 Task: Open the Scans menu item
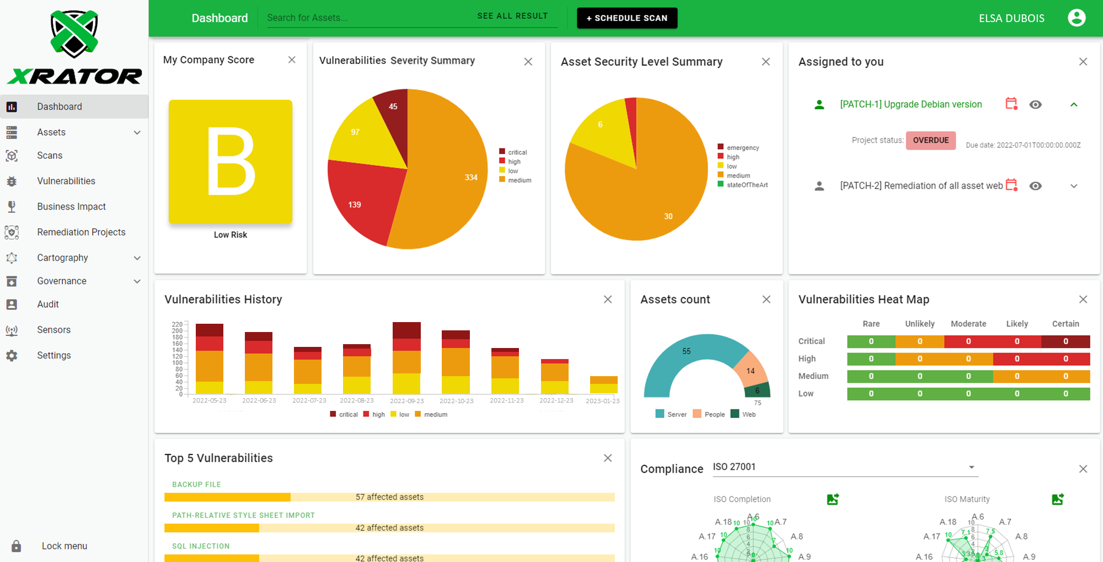[74, 155]
